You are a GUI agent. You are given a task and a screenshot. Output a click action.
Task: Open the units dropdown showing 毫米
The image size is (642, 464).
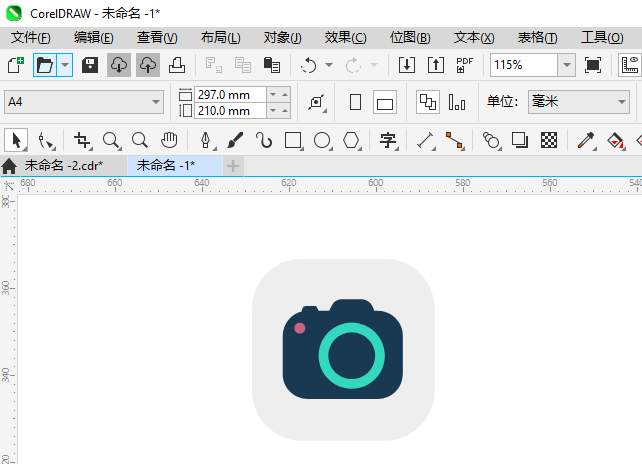(579, 102)
